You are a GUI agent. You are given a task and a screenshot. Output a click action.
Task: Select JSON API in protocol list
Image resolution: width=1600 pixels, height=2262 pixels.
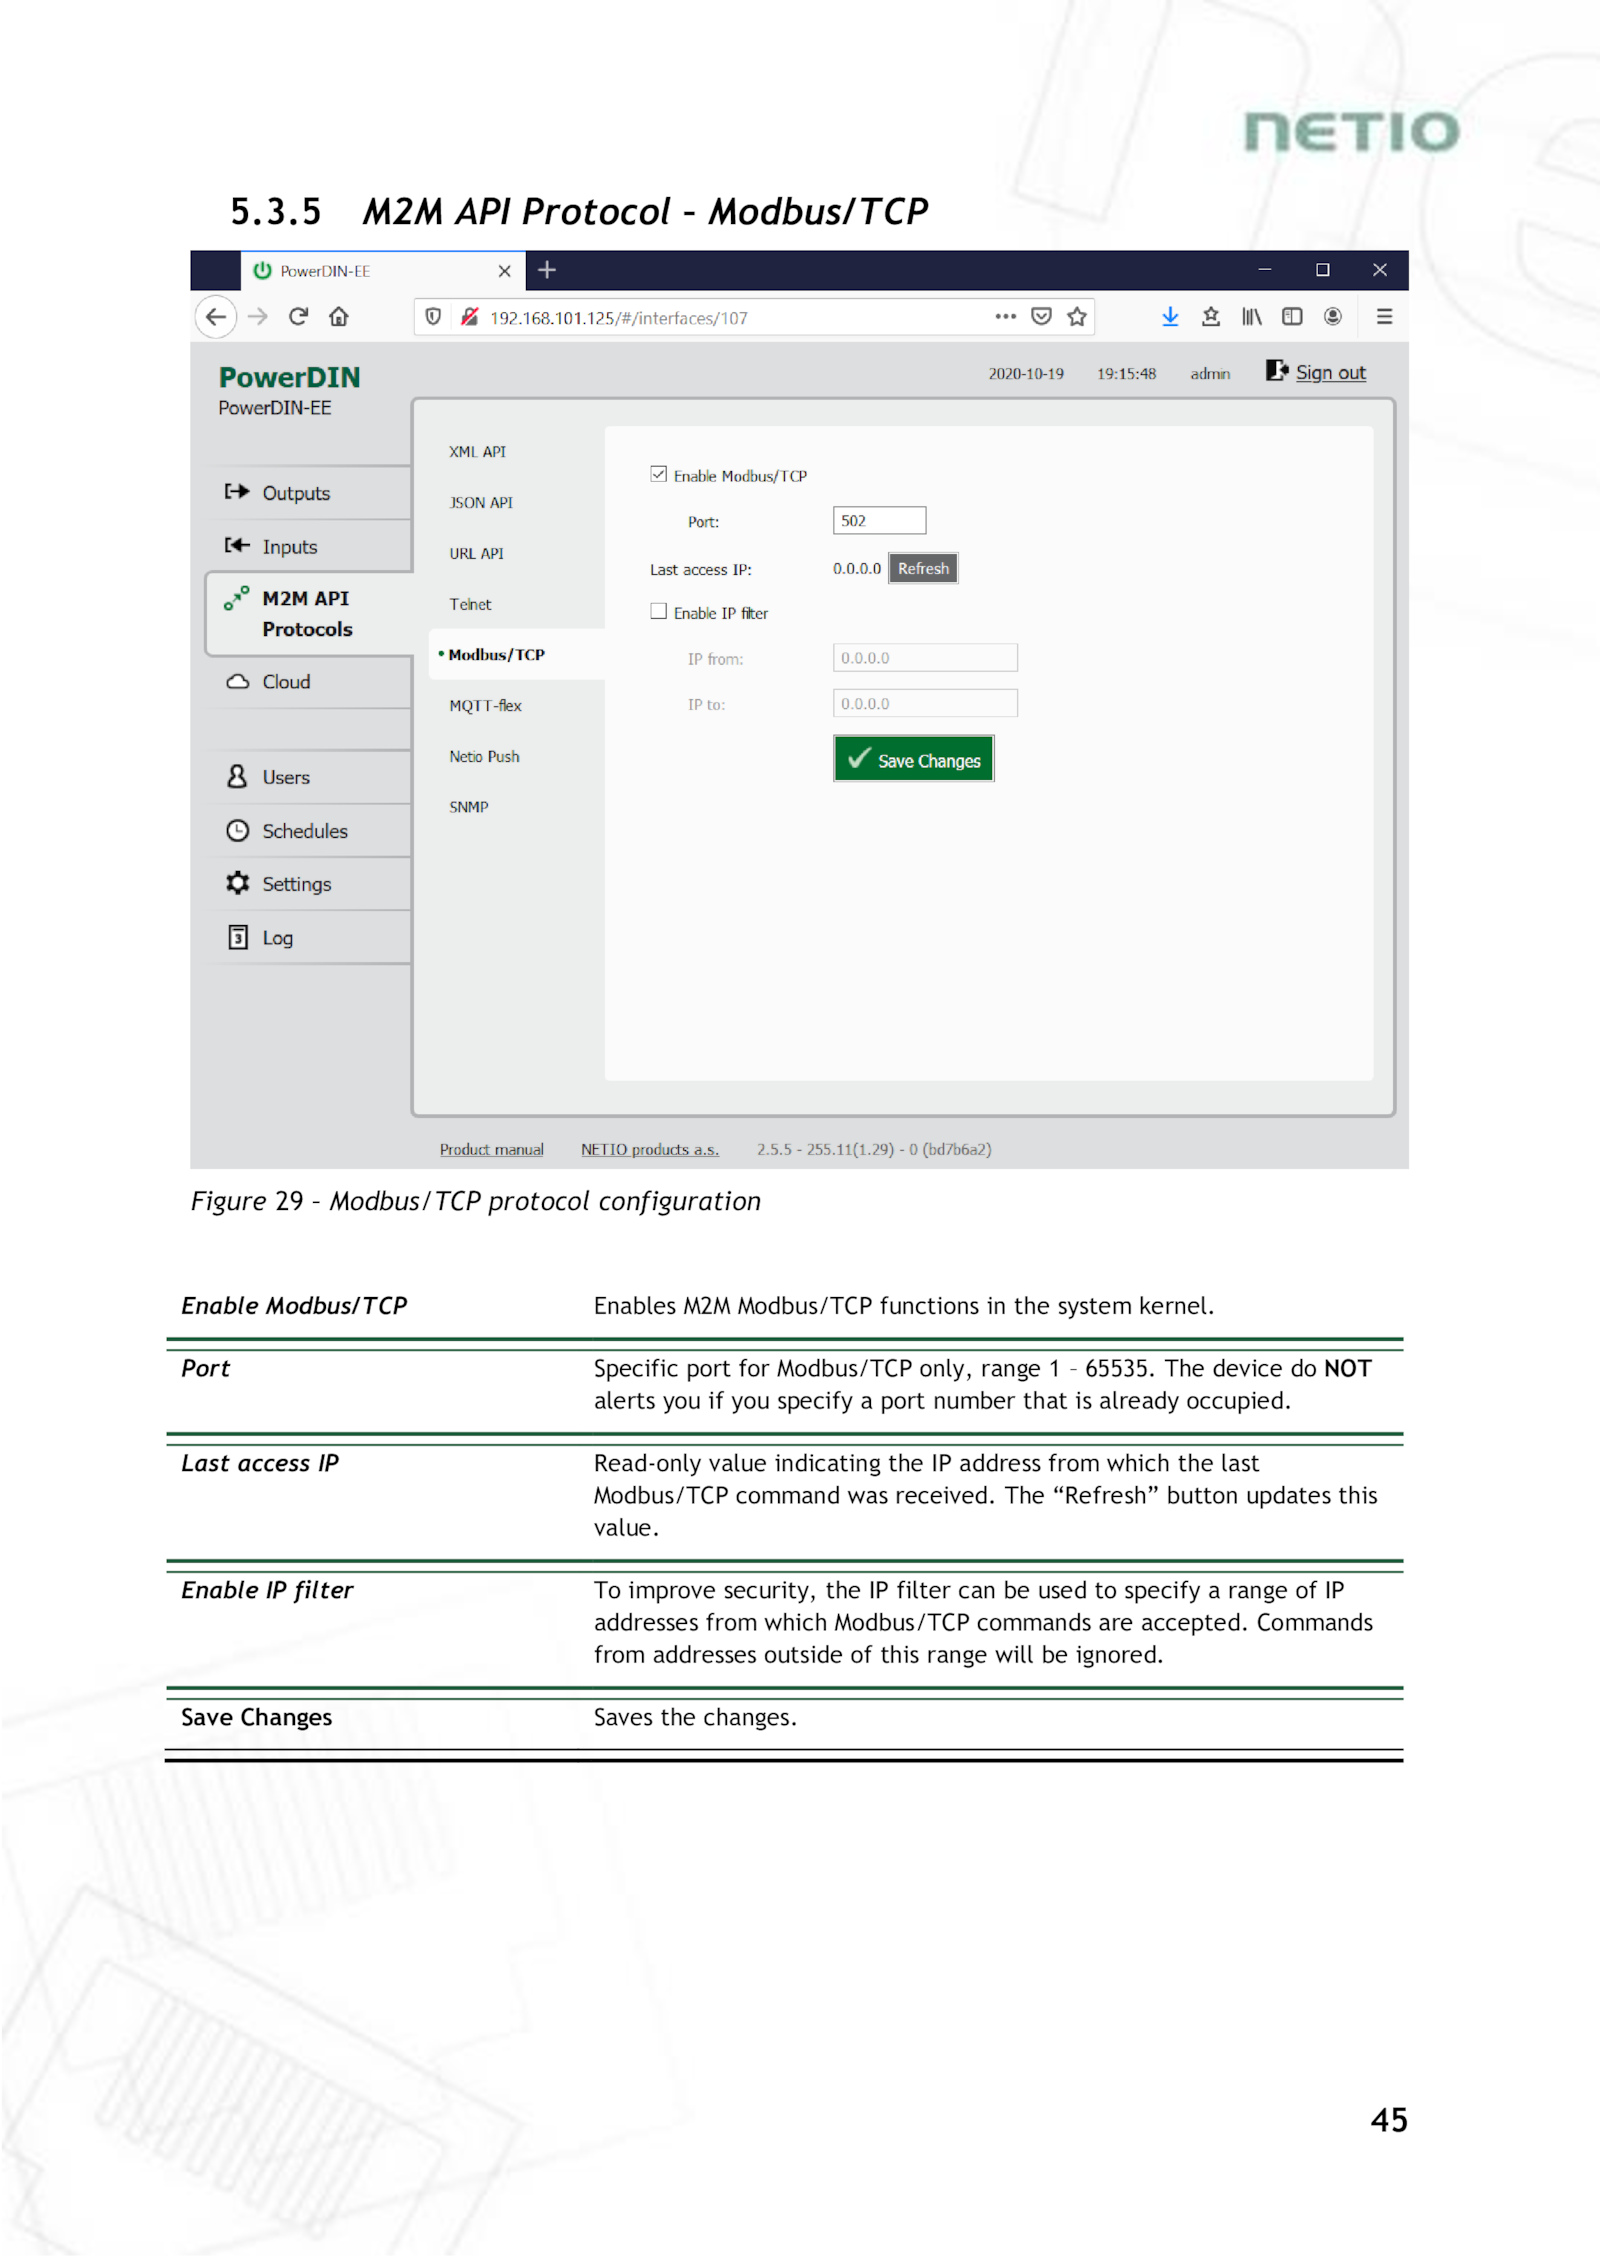click(480, 503)
